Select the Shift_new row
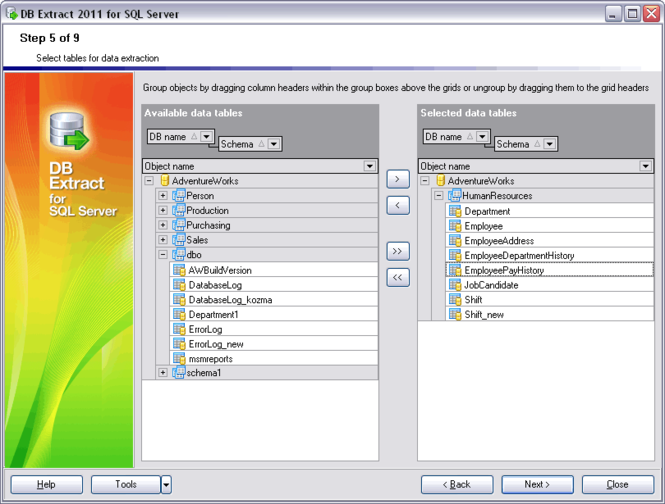 point(550,314)
